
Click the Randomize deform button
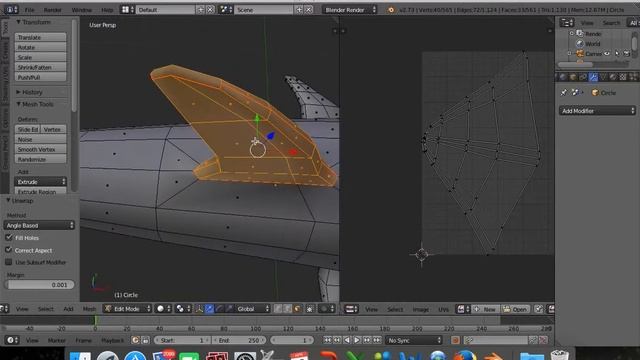(x=40, y=160)
